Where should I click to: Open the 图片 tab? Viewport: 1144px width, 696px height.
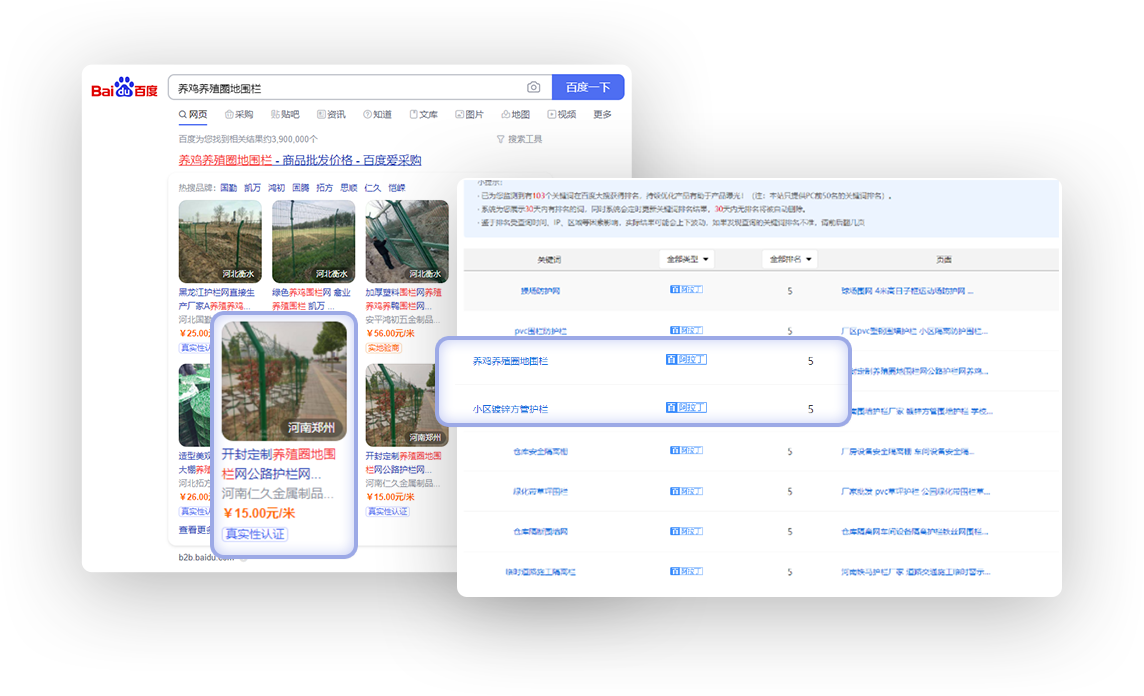tap(470, 115)
